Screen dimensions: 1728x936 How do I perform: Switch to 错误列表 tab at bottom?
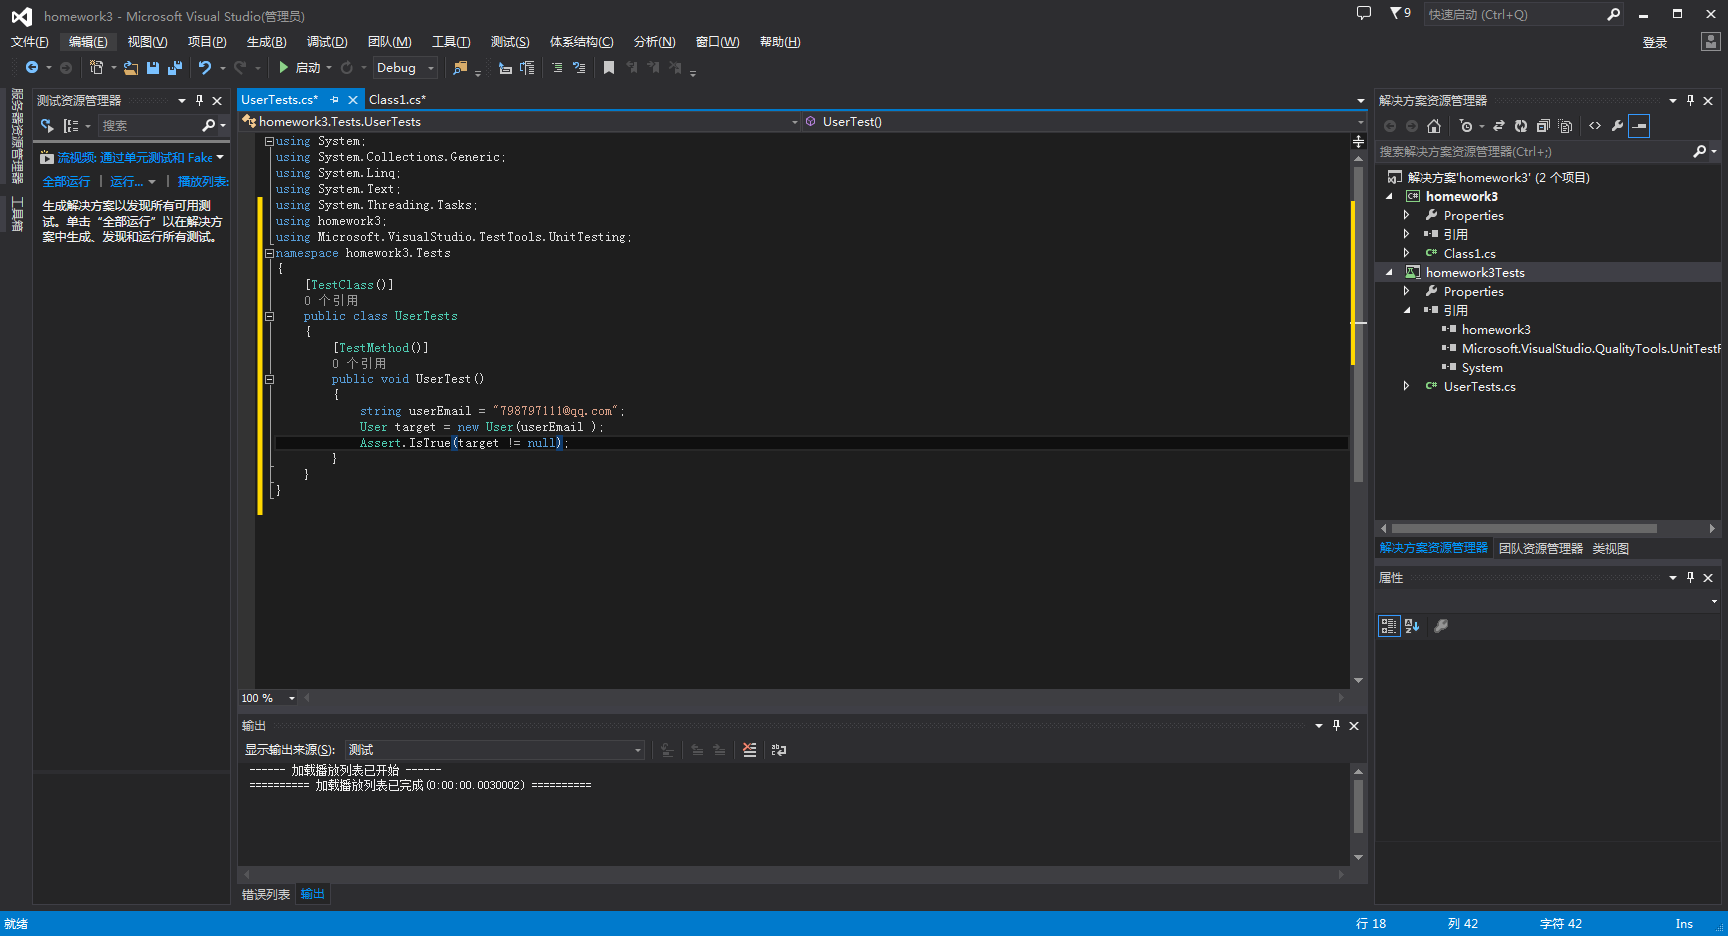[x=265, y=895]
